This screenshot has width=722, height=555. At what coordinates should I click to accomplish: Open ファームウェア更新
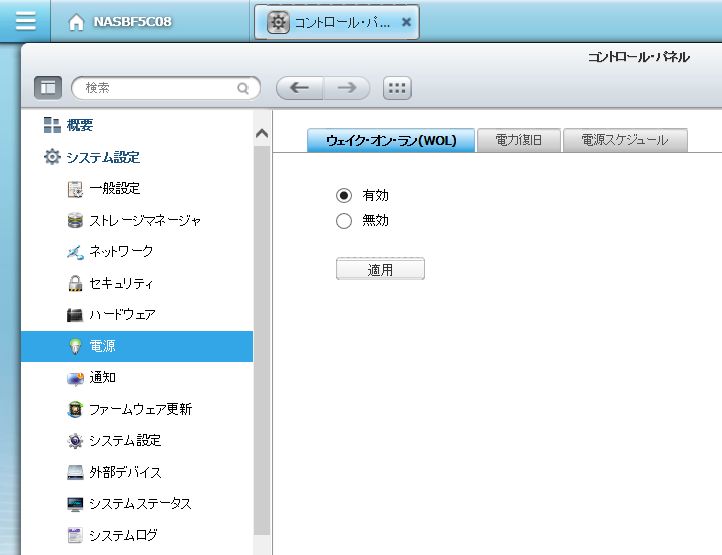tap(140, 409)
